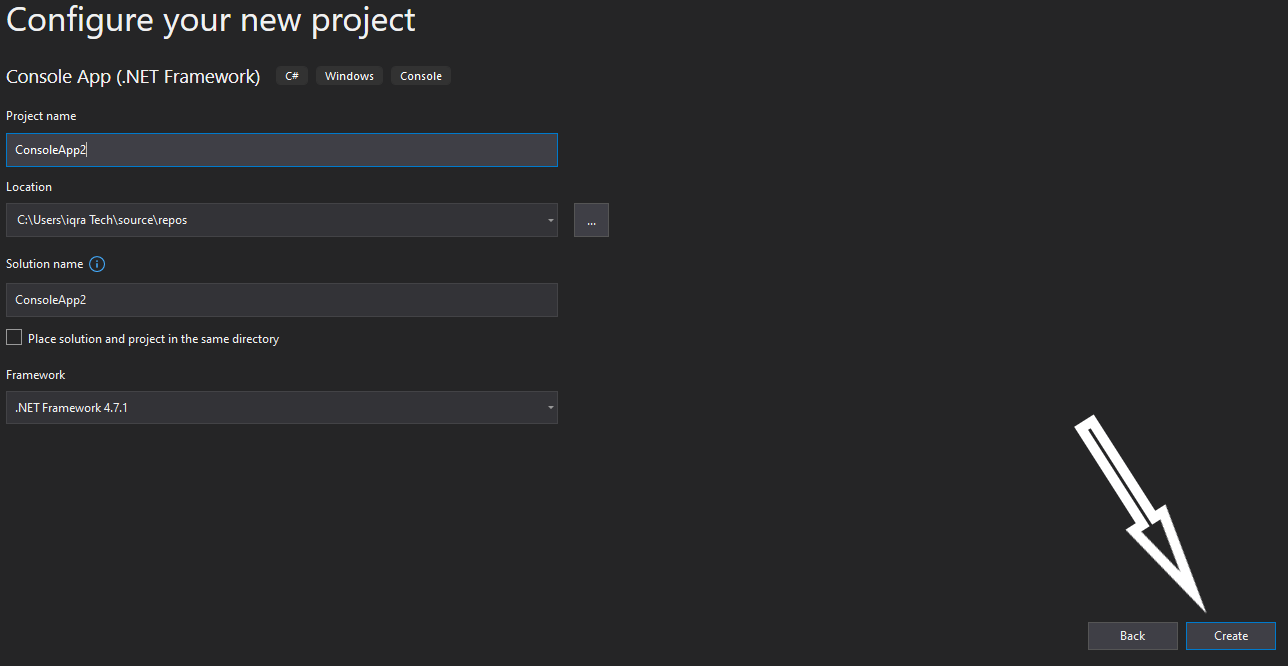Click into the Solution name field
The image size is (1288, 666).
[281, 300]
